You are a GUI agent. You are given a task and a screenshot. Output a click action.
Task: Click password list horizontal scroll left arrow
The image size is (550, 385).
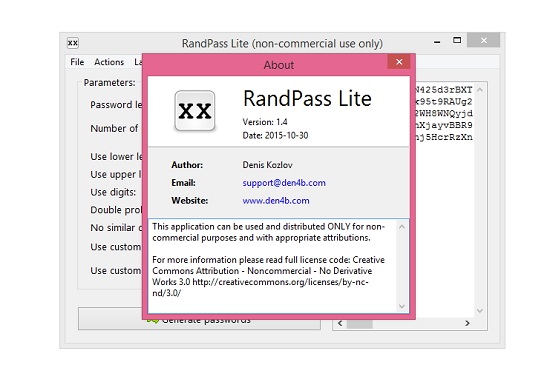[x=340, y=323]
